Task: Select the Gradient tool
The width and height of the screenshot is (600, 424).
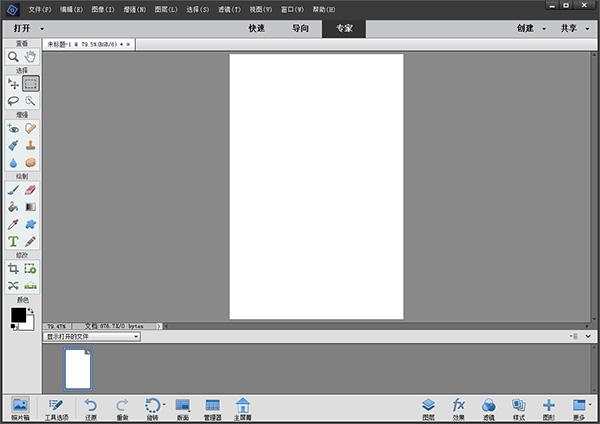Action: coord(30,207)
